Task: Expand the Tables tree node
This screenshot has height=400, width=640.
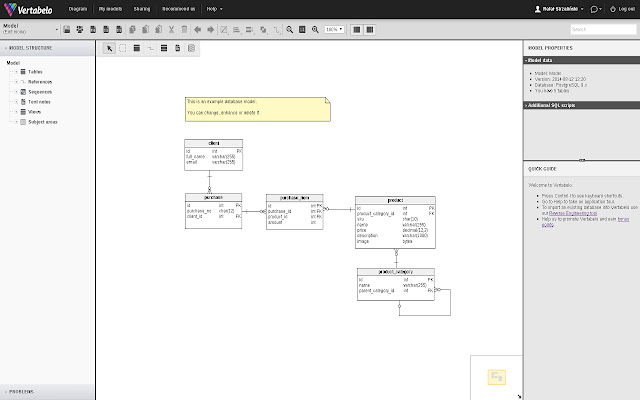Action: click(x=15, y=72)
